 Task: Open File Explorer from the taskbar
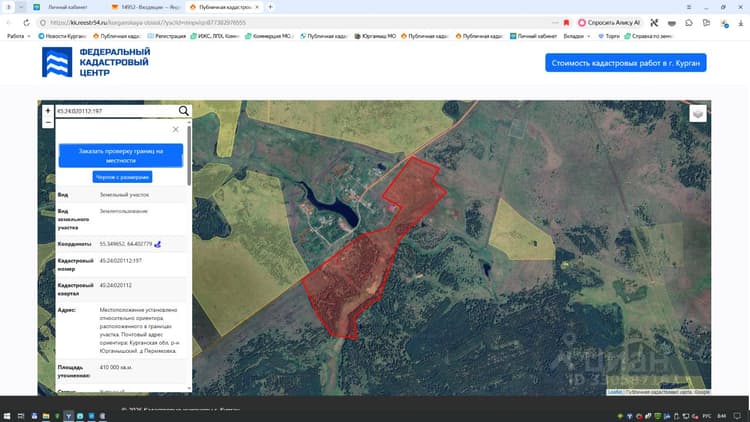point(46,416)
